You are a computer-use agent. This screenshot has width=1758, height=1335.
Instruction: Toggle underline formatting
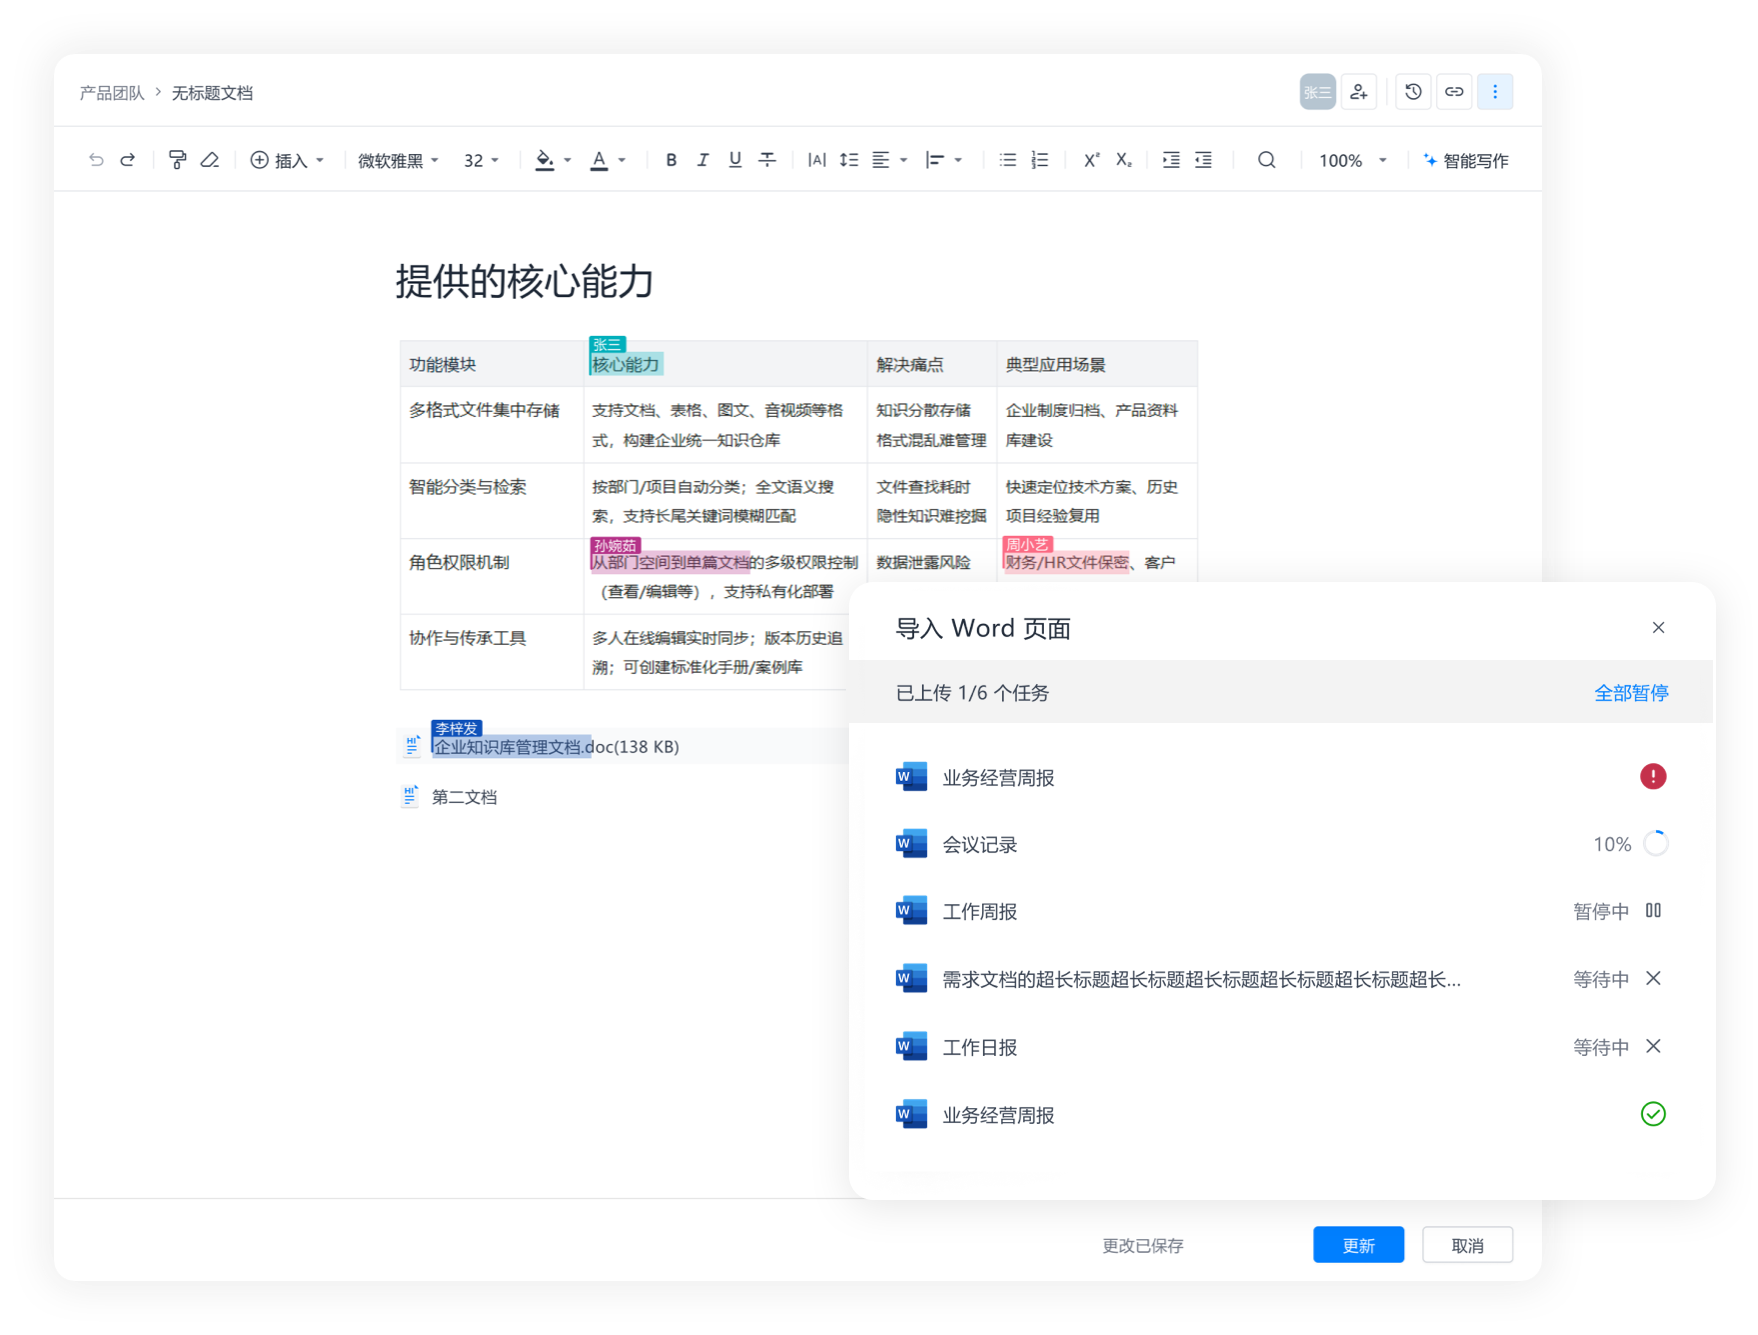735,160
